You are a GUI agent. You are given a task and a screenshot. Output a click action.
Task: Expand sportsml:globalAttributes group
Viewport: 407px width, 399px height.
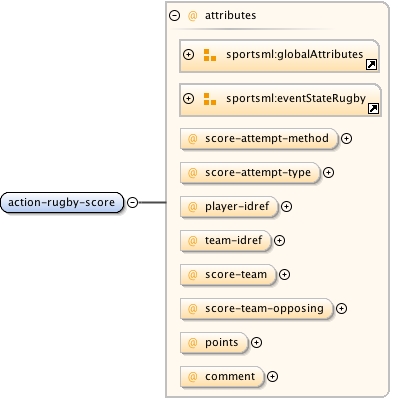[189, 54]
